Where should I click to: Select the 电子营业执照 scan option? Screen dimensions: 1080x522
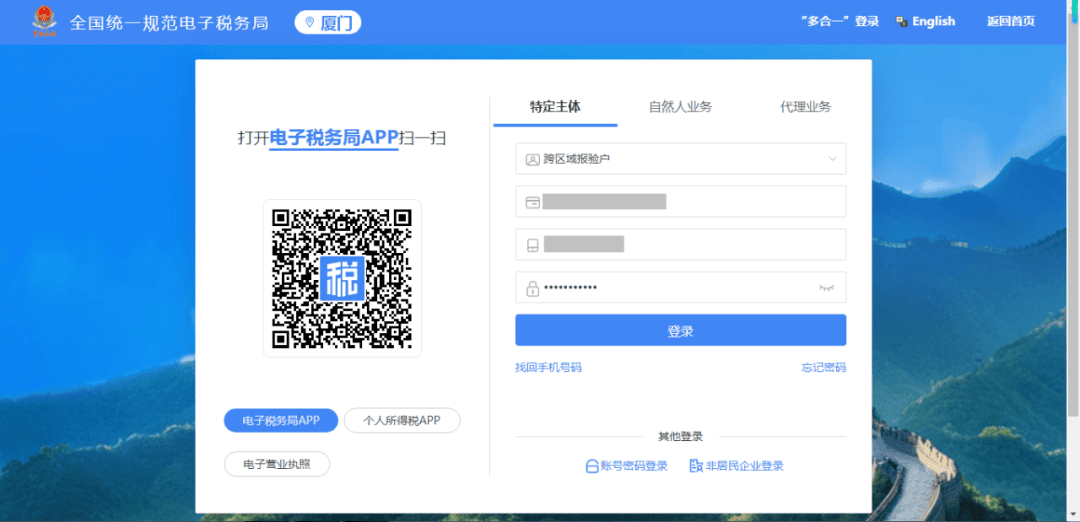point(277,464)
